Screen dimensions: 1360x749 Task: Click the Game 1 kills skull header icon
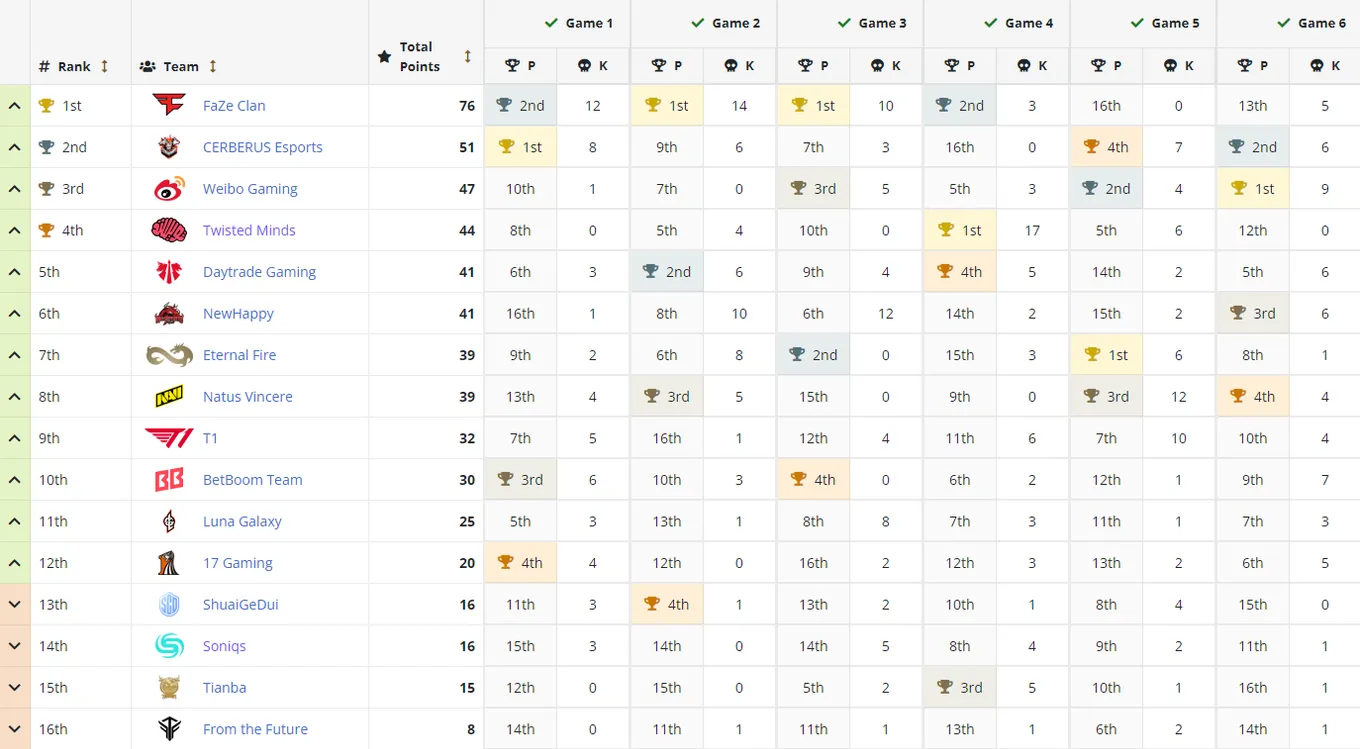pyautogui.click(x=585, y=65)
